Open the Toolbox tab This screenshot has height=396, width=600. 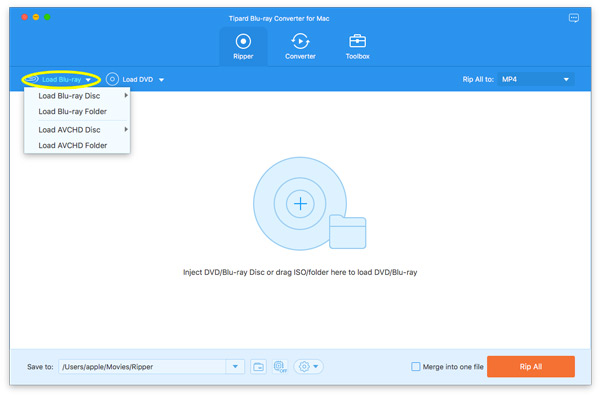[x=357, y=47]
